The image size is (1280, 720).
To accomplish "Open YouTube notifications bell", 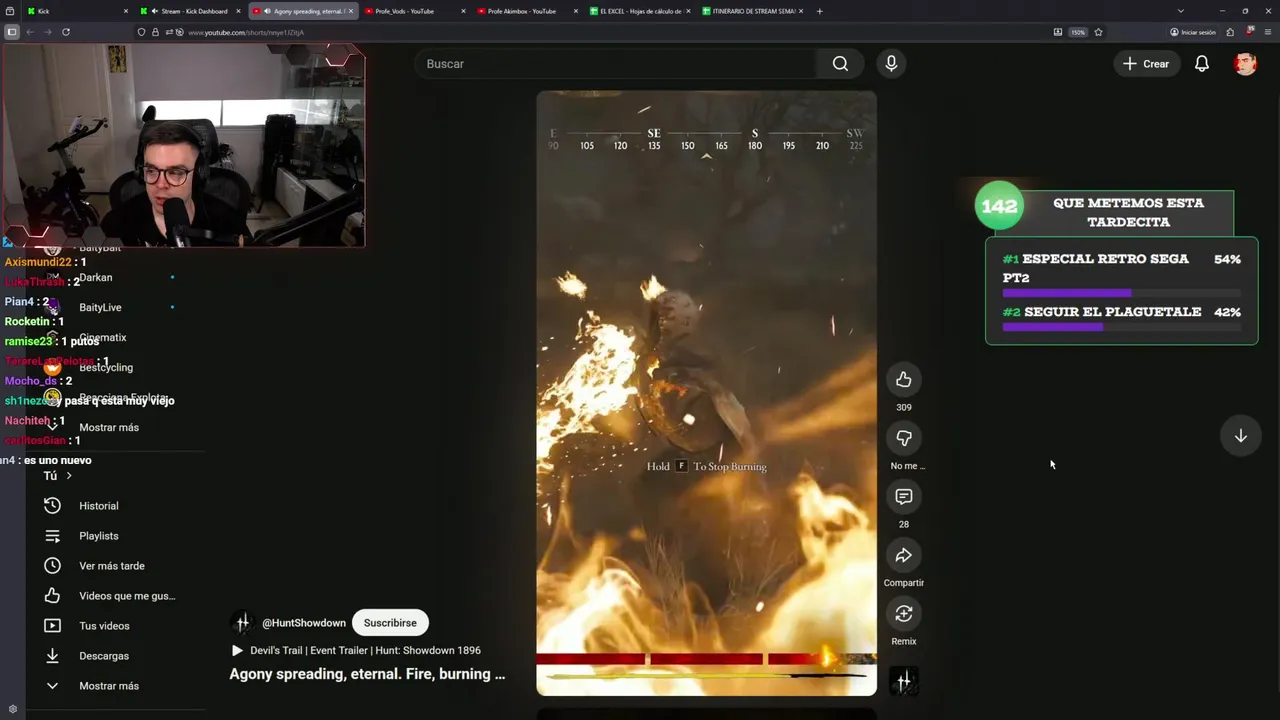I will click(x=1202, y=64).
